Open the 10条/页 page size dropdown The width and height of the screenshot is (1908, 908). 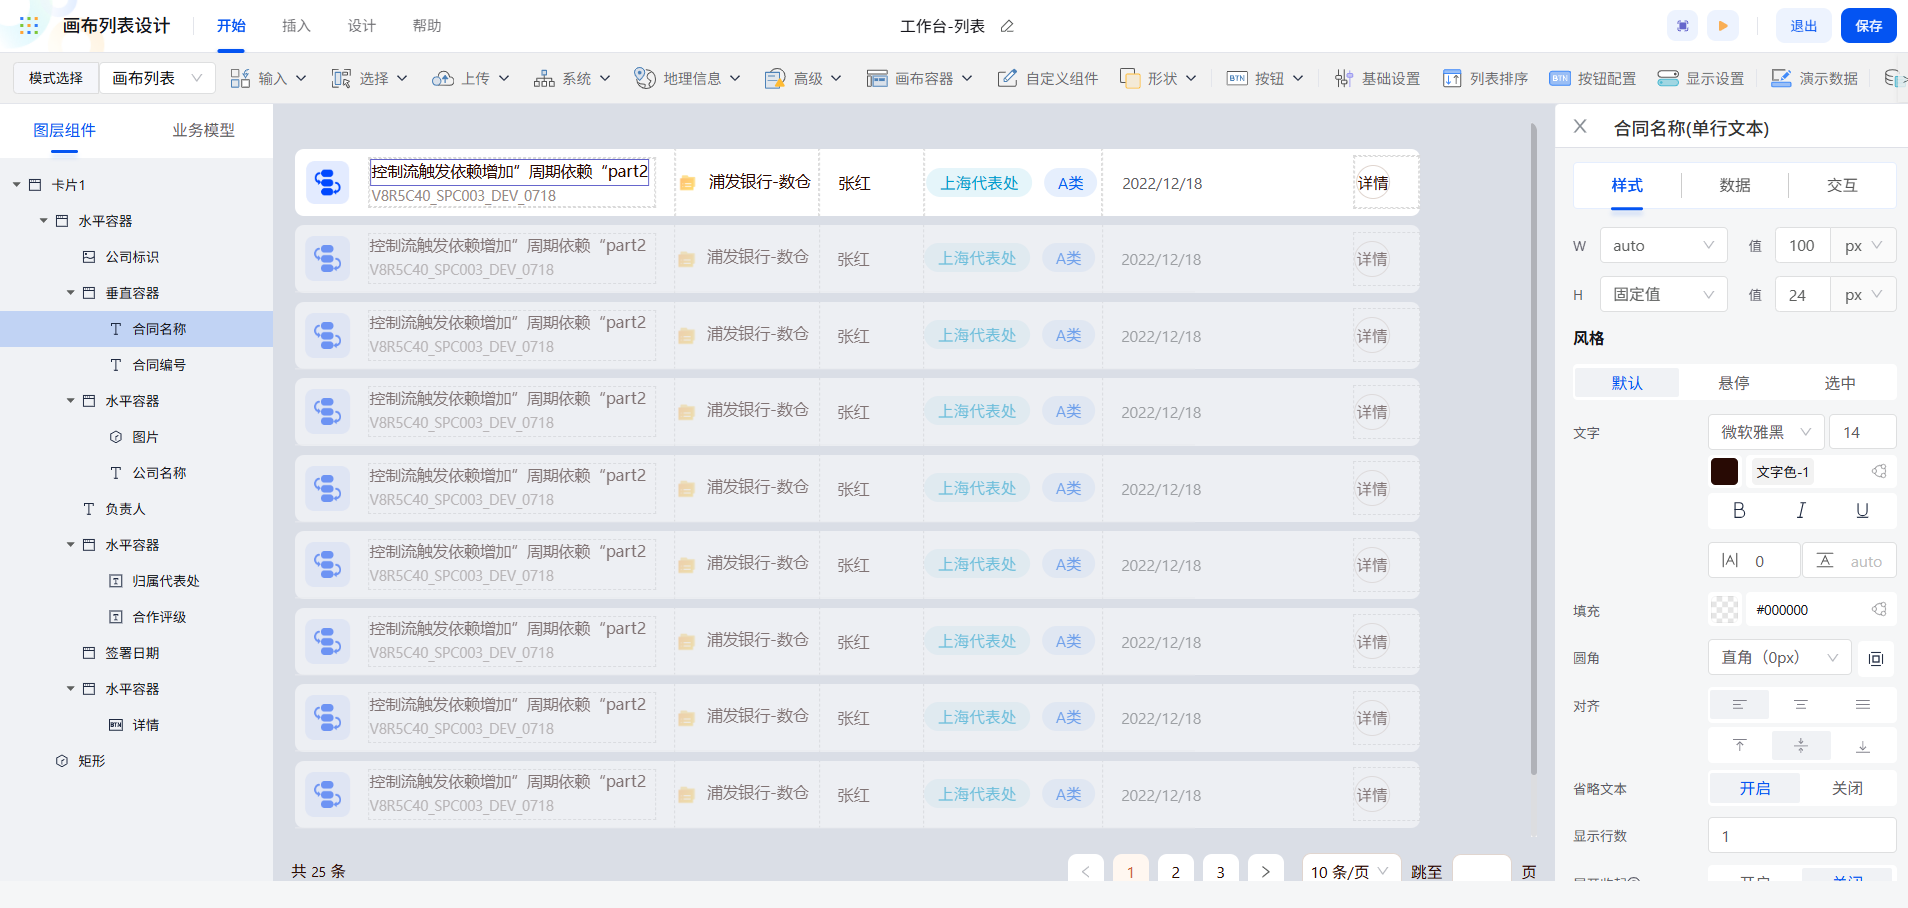(1349, 871)
